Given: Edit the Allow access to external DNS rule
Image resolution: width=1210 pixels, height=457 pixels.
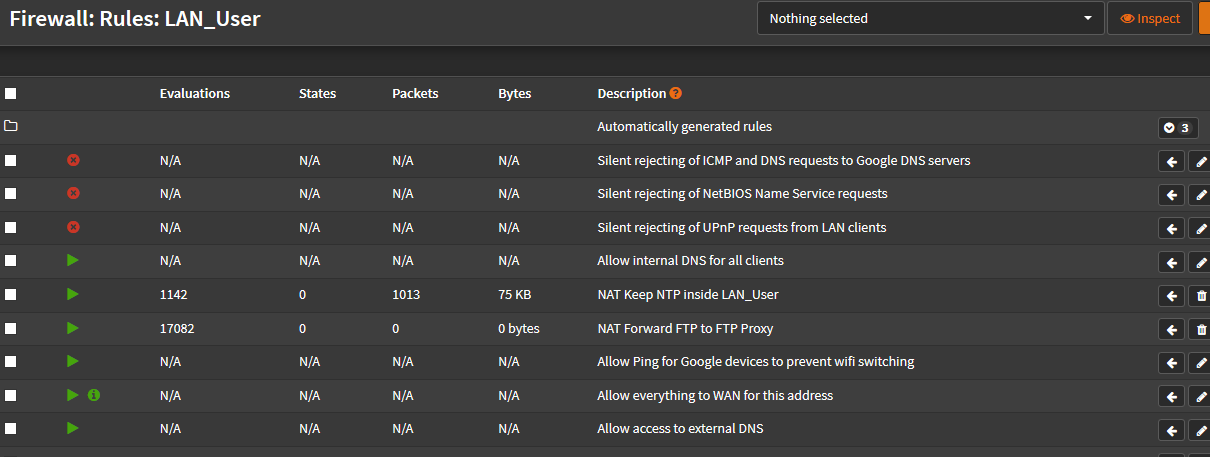Looking at the screenshot, I should (1201, 430).
